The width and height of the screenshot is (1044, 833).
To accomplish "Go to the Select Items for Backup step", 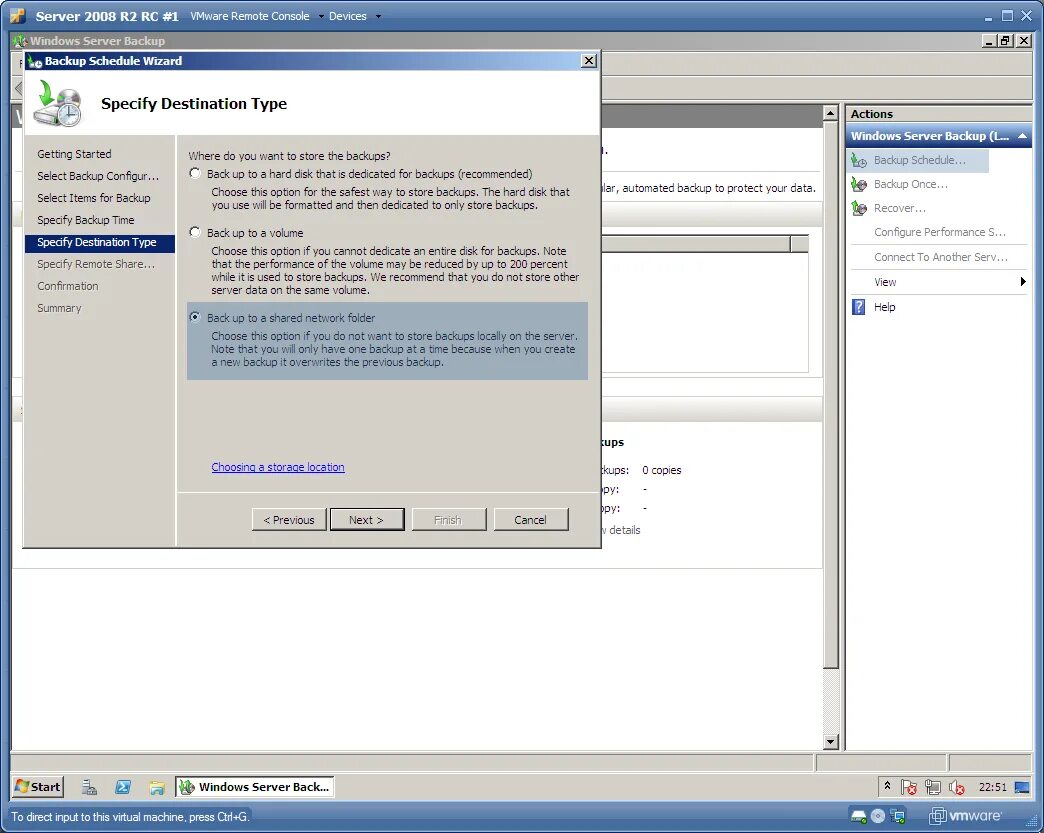I will pyautogui.click(x=94, y=198).
